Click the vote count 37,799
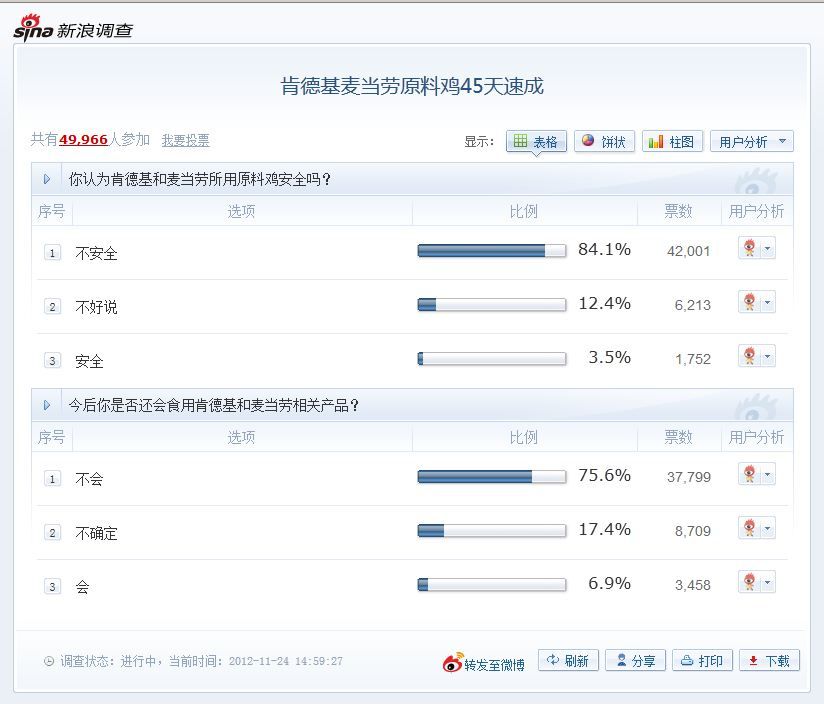 click(688, 477)
